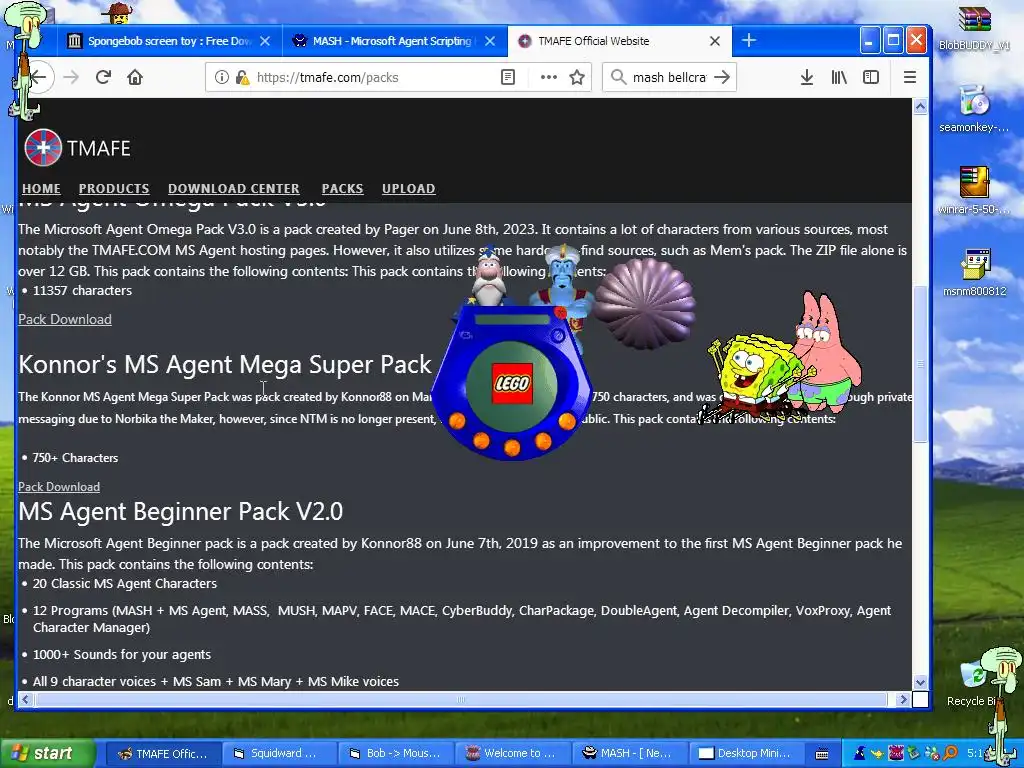Open page actions three-dot menu
The image size is (1024, 768).
pos(549,77)
